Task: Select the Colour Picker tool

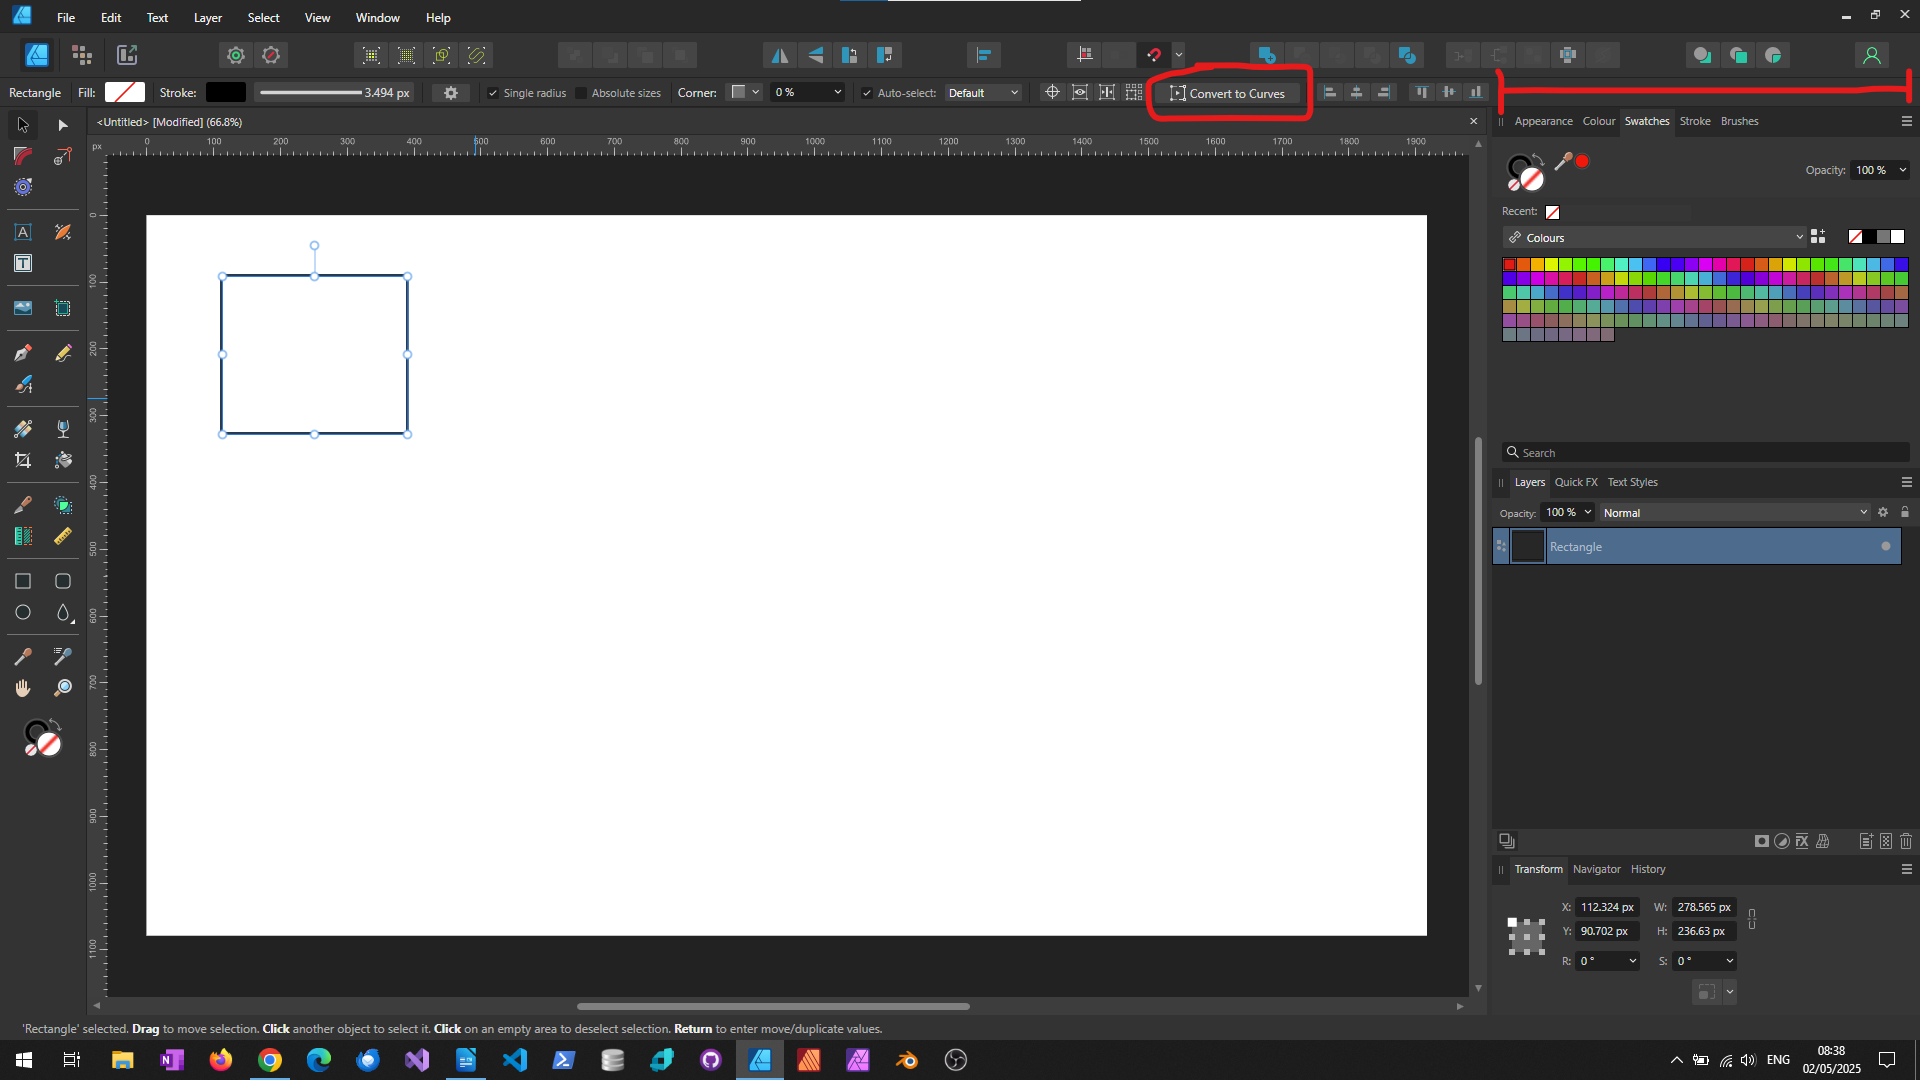Action: tap(23, 656)
